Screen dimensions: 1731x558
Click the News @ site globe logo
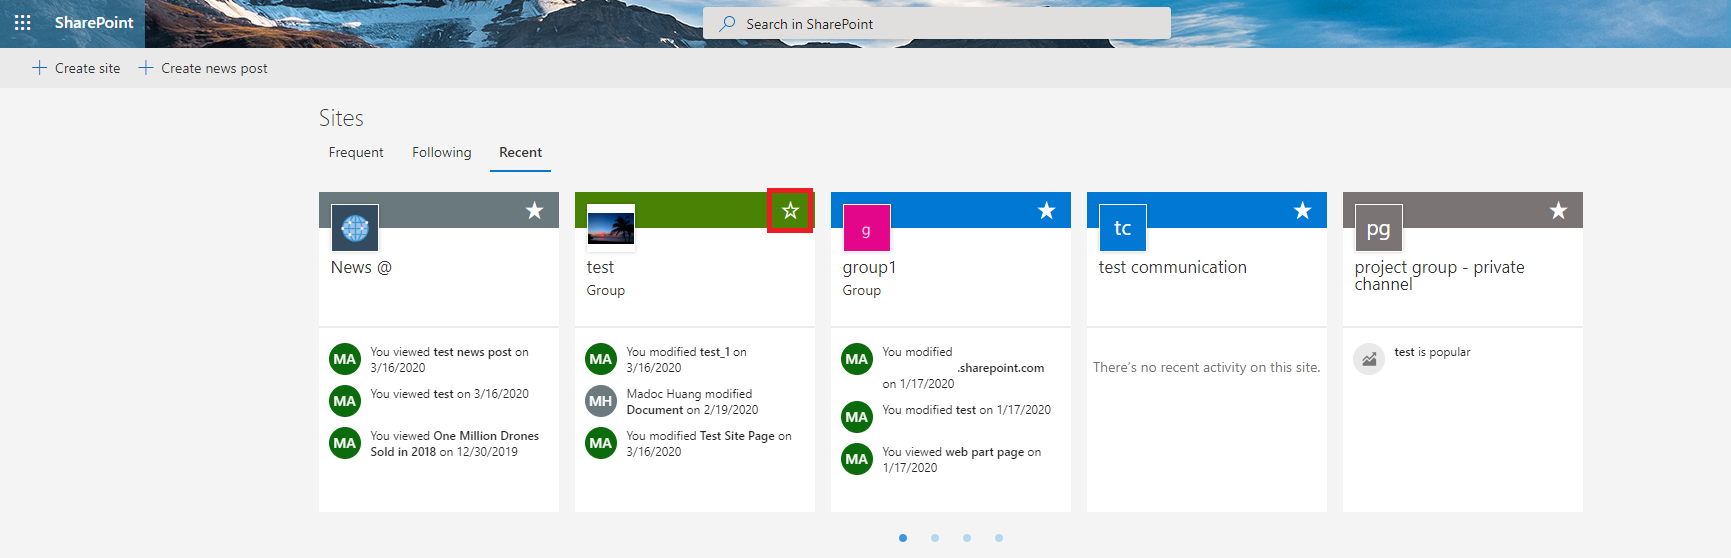click(355, 228)
